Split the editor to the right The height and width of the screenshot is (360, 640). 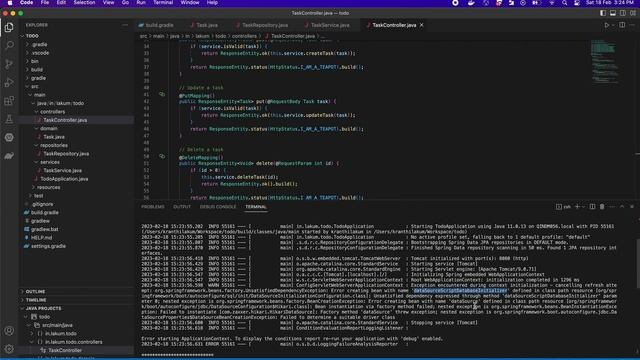(x=622, y=25)
